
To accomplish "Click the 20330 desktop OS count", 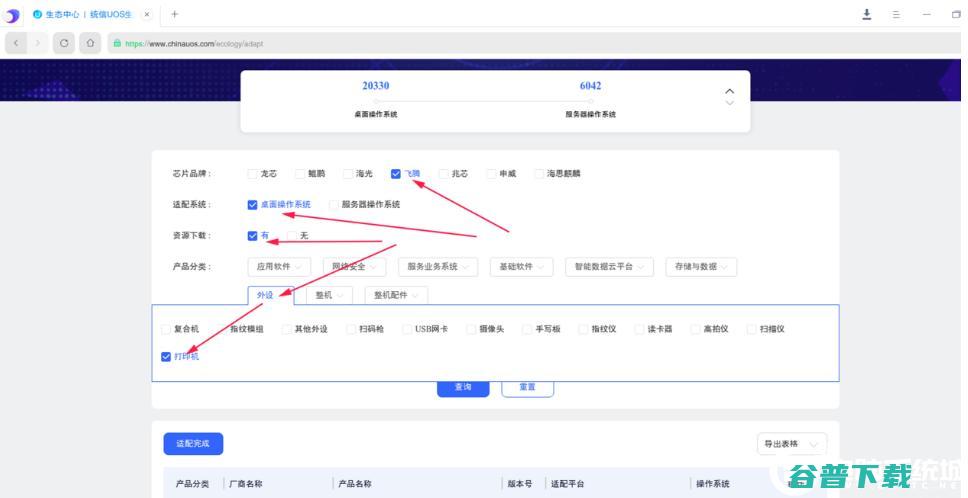I will (x=375, y=86).
